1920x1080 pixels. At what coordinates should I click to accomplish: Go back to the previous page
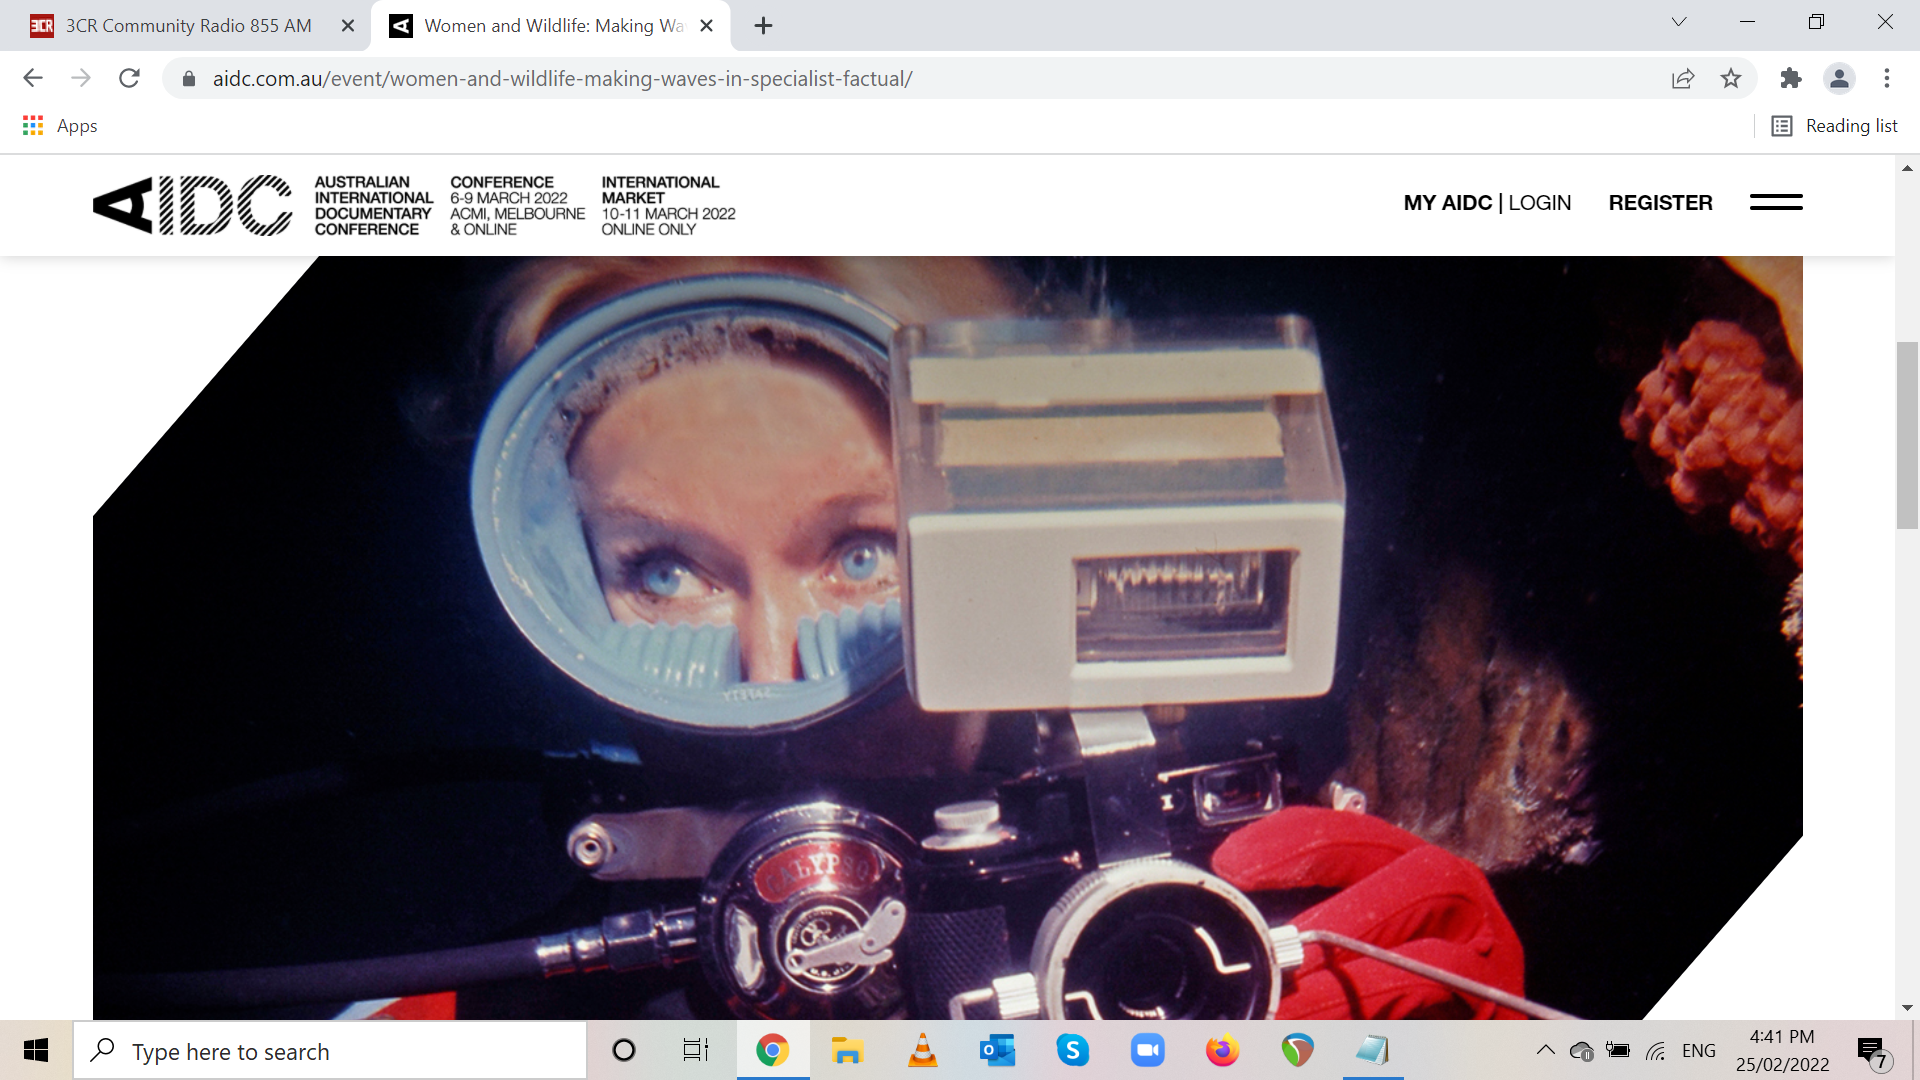pos(33,78)
